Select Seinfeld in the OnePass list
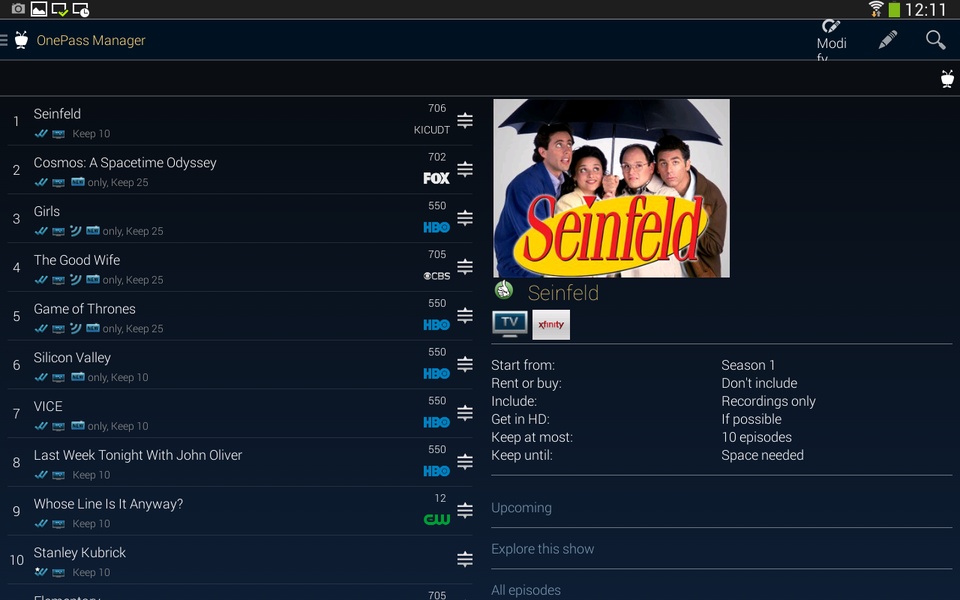The height and width of the screenshot is (600, 960). tap(240, 121)
